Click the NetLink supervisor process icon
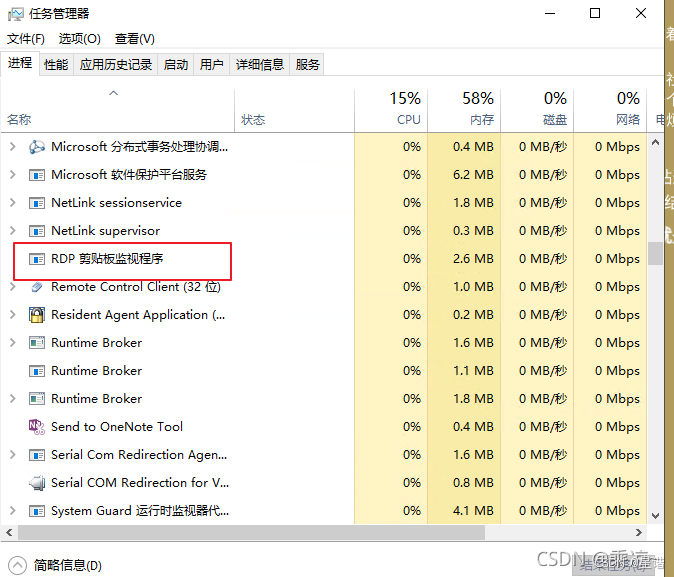 point(37,231)
